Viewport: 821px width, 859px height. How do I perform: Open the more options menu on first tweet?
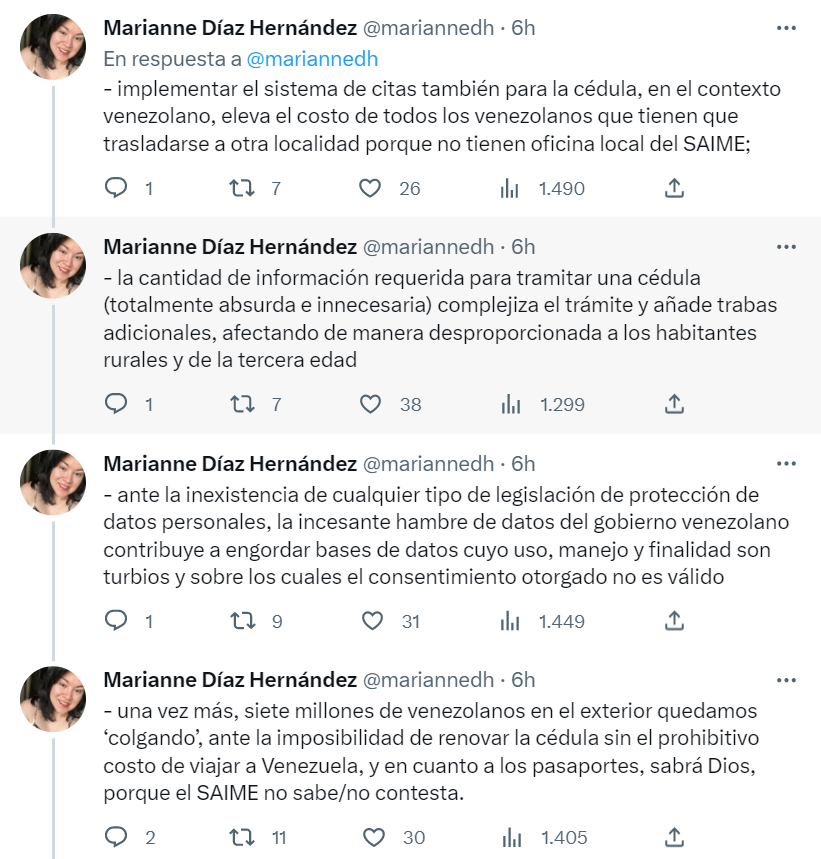(786, 28)
